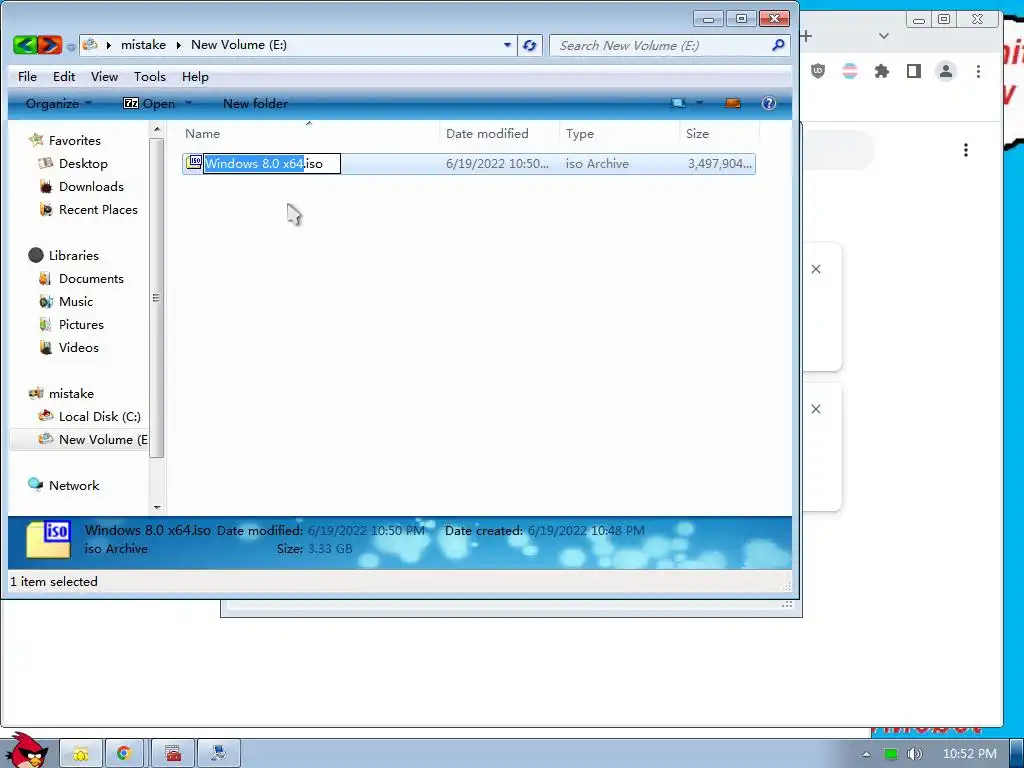Expand the address bar history dropdown
Image resolution: width=1024 pixels, height=768 pixels.
pos(507,45)
